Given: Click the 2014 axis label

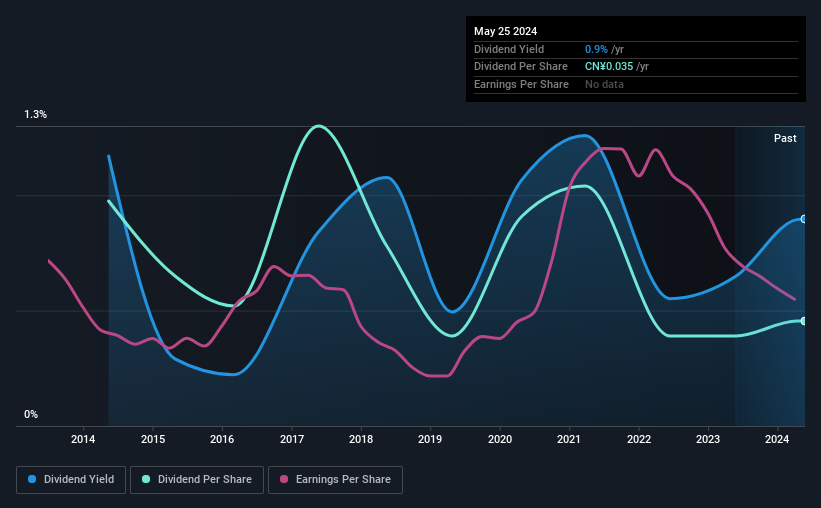Looking at the screenshot, I should (83, 439).
